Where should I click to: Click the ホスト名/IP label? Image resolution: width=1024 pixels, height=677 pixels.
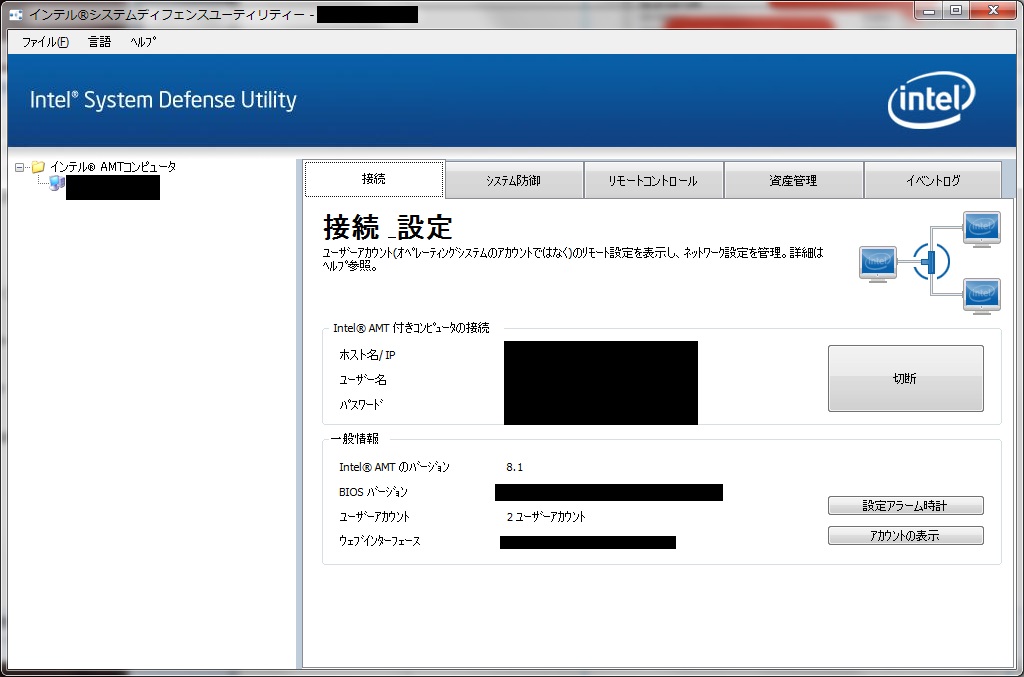(367, 355)
